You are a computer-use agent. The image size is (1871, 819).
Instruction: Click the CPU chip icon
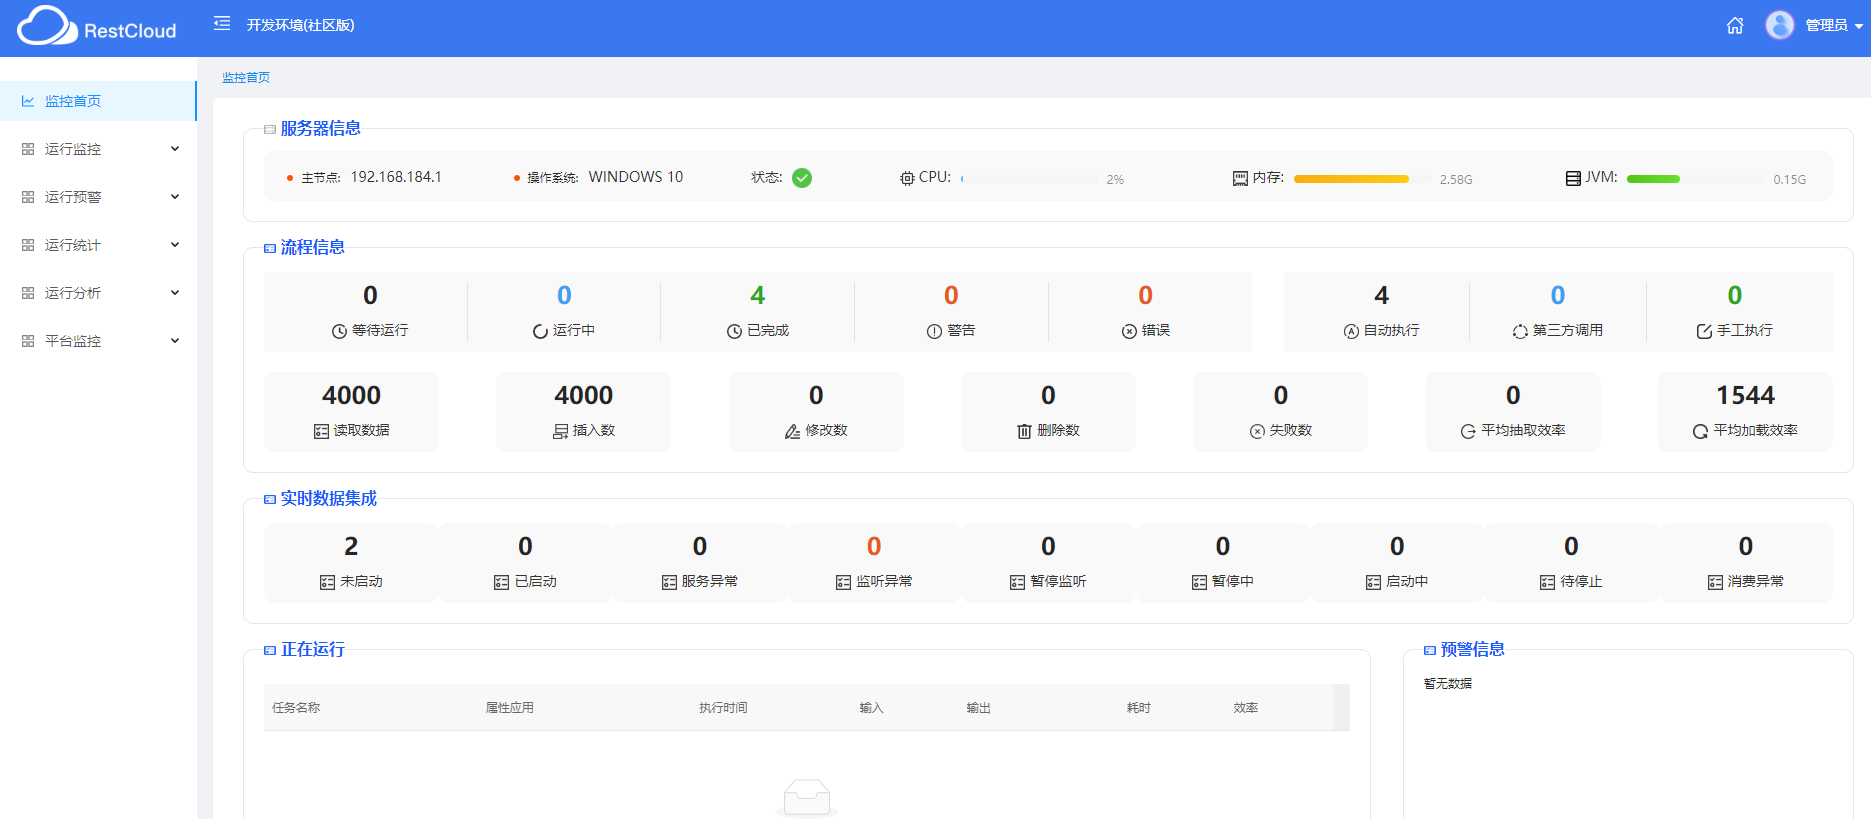point(907,178)
